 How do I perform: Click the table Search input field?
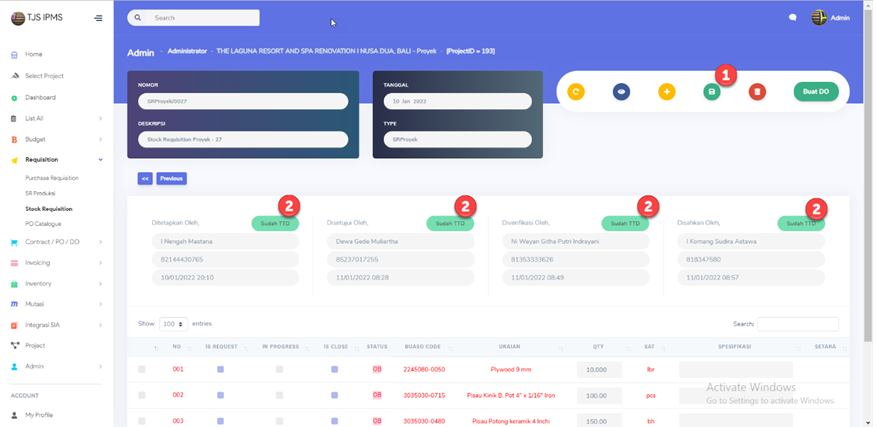(797, 324)
